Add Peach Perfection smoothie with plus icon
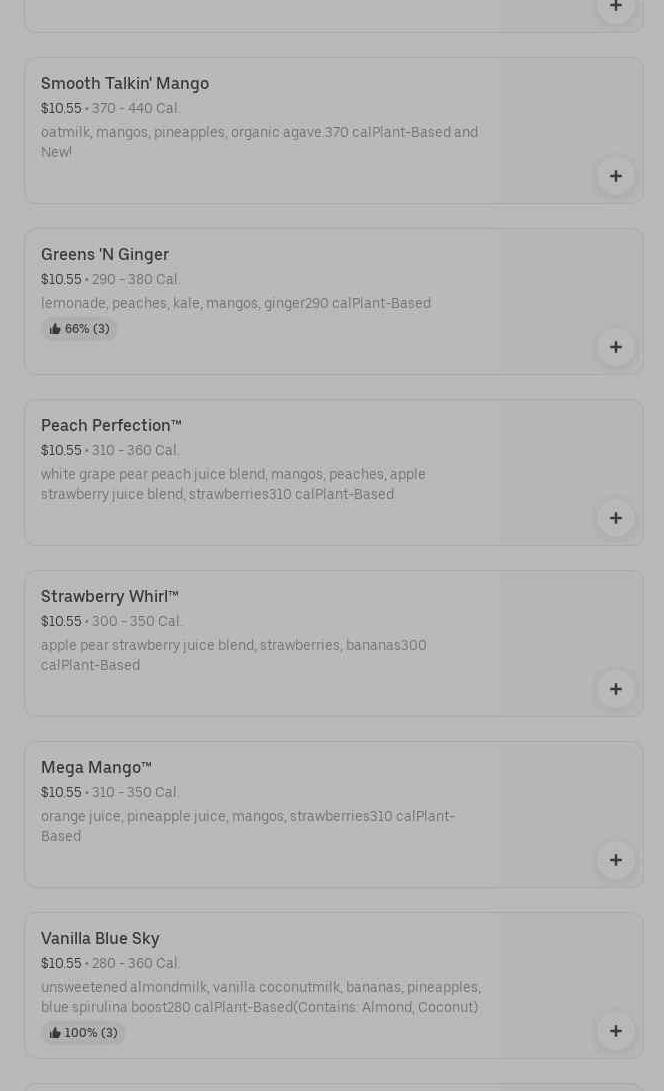The width and height of the screenshot is (664, 1091). [615, 518]
